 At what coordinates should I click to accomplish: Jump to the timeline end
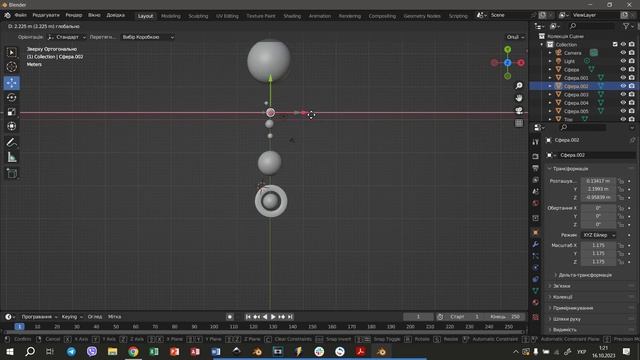290,317
